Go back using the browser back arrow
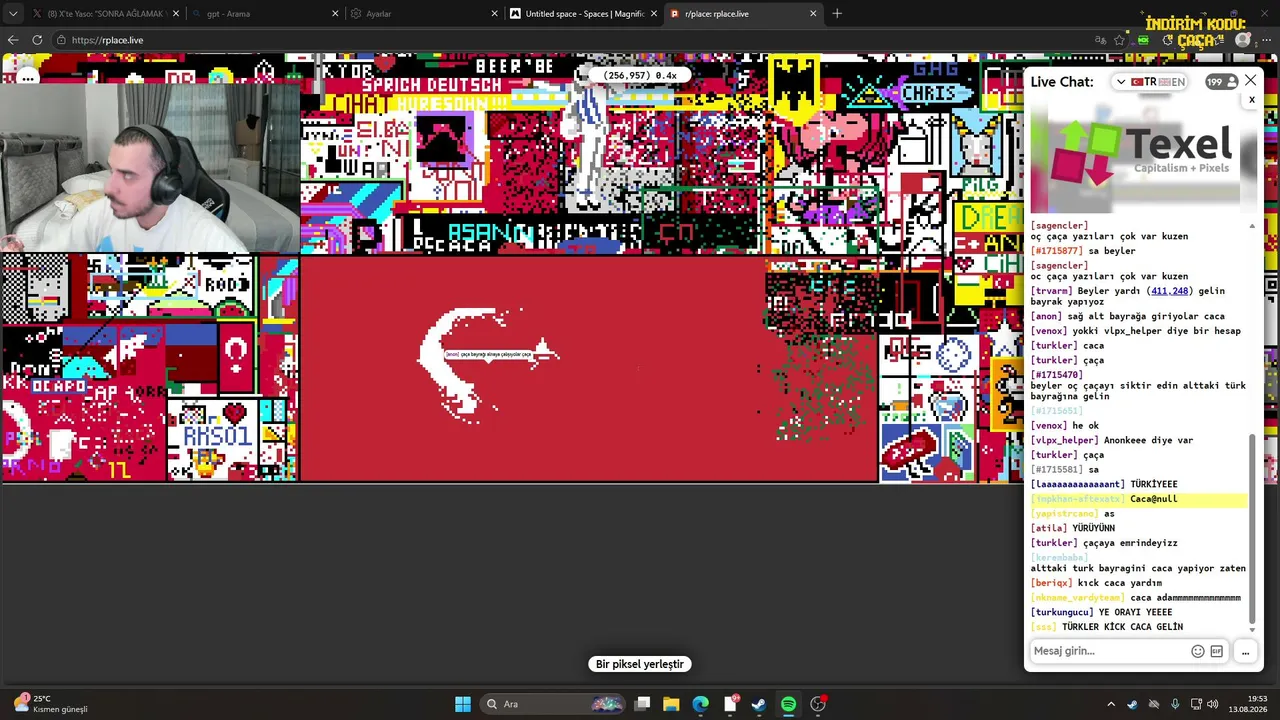The height and width of the screenshot is (720, 1280). (x=13, y=40)
